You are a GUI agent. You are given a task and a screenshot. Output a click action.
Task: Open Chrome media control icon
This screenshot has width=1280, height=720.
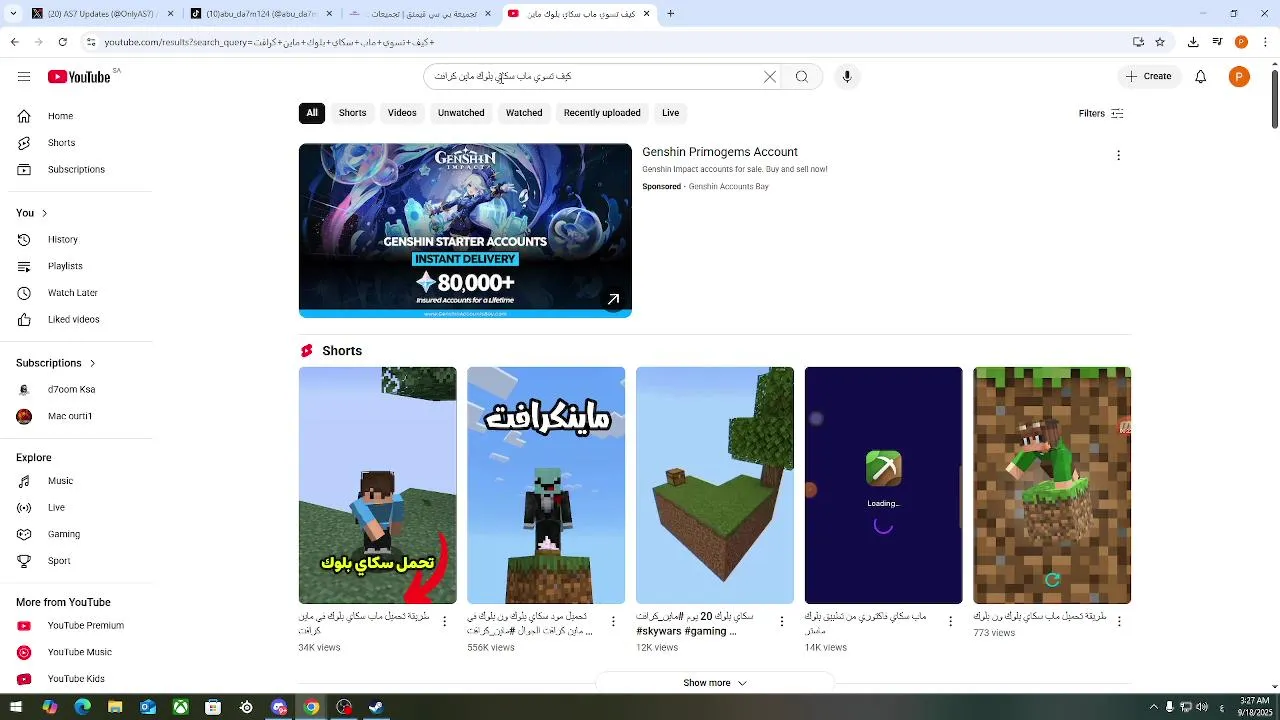click(1217, 42)
